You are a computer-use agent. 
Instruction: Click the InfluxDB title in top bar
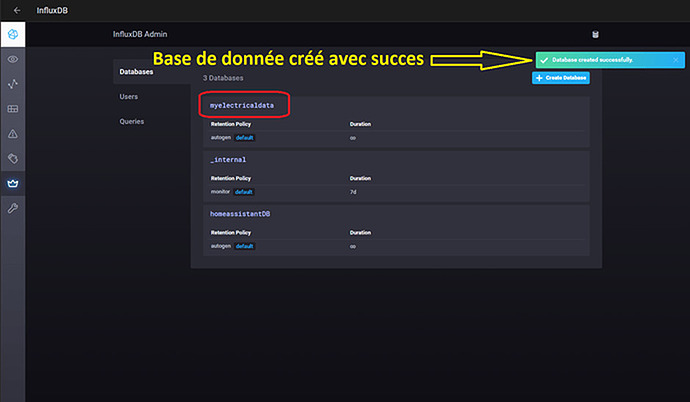click(x=52, y=10)
